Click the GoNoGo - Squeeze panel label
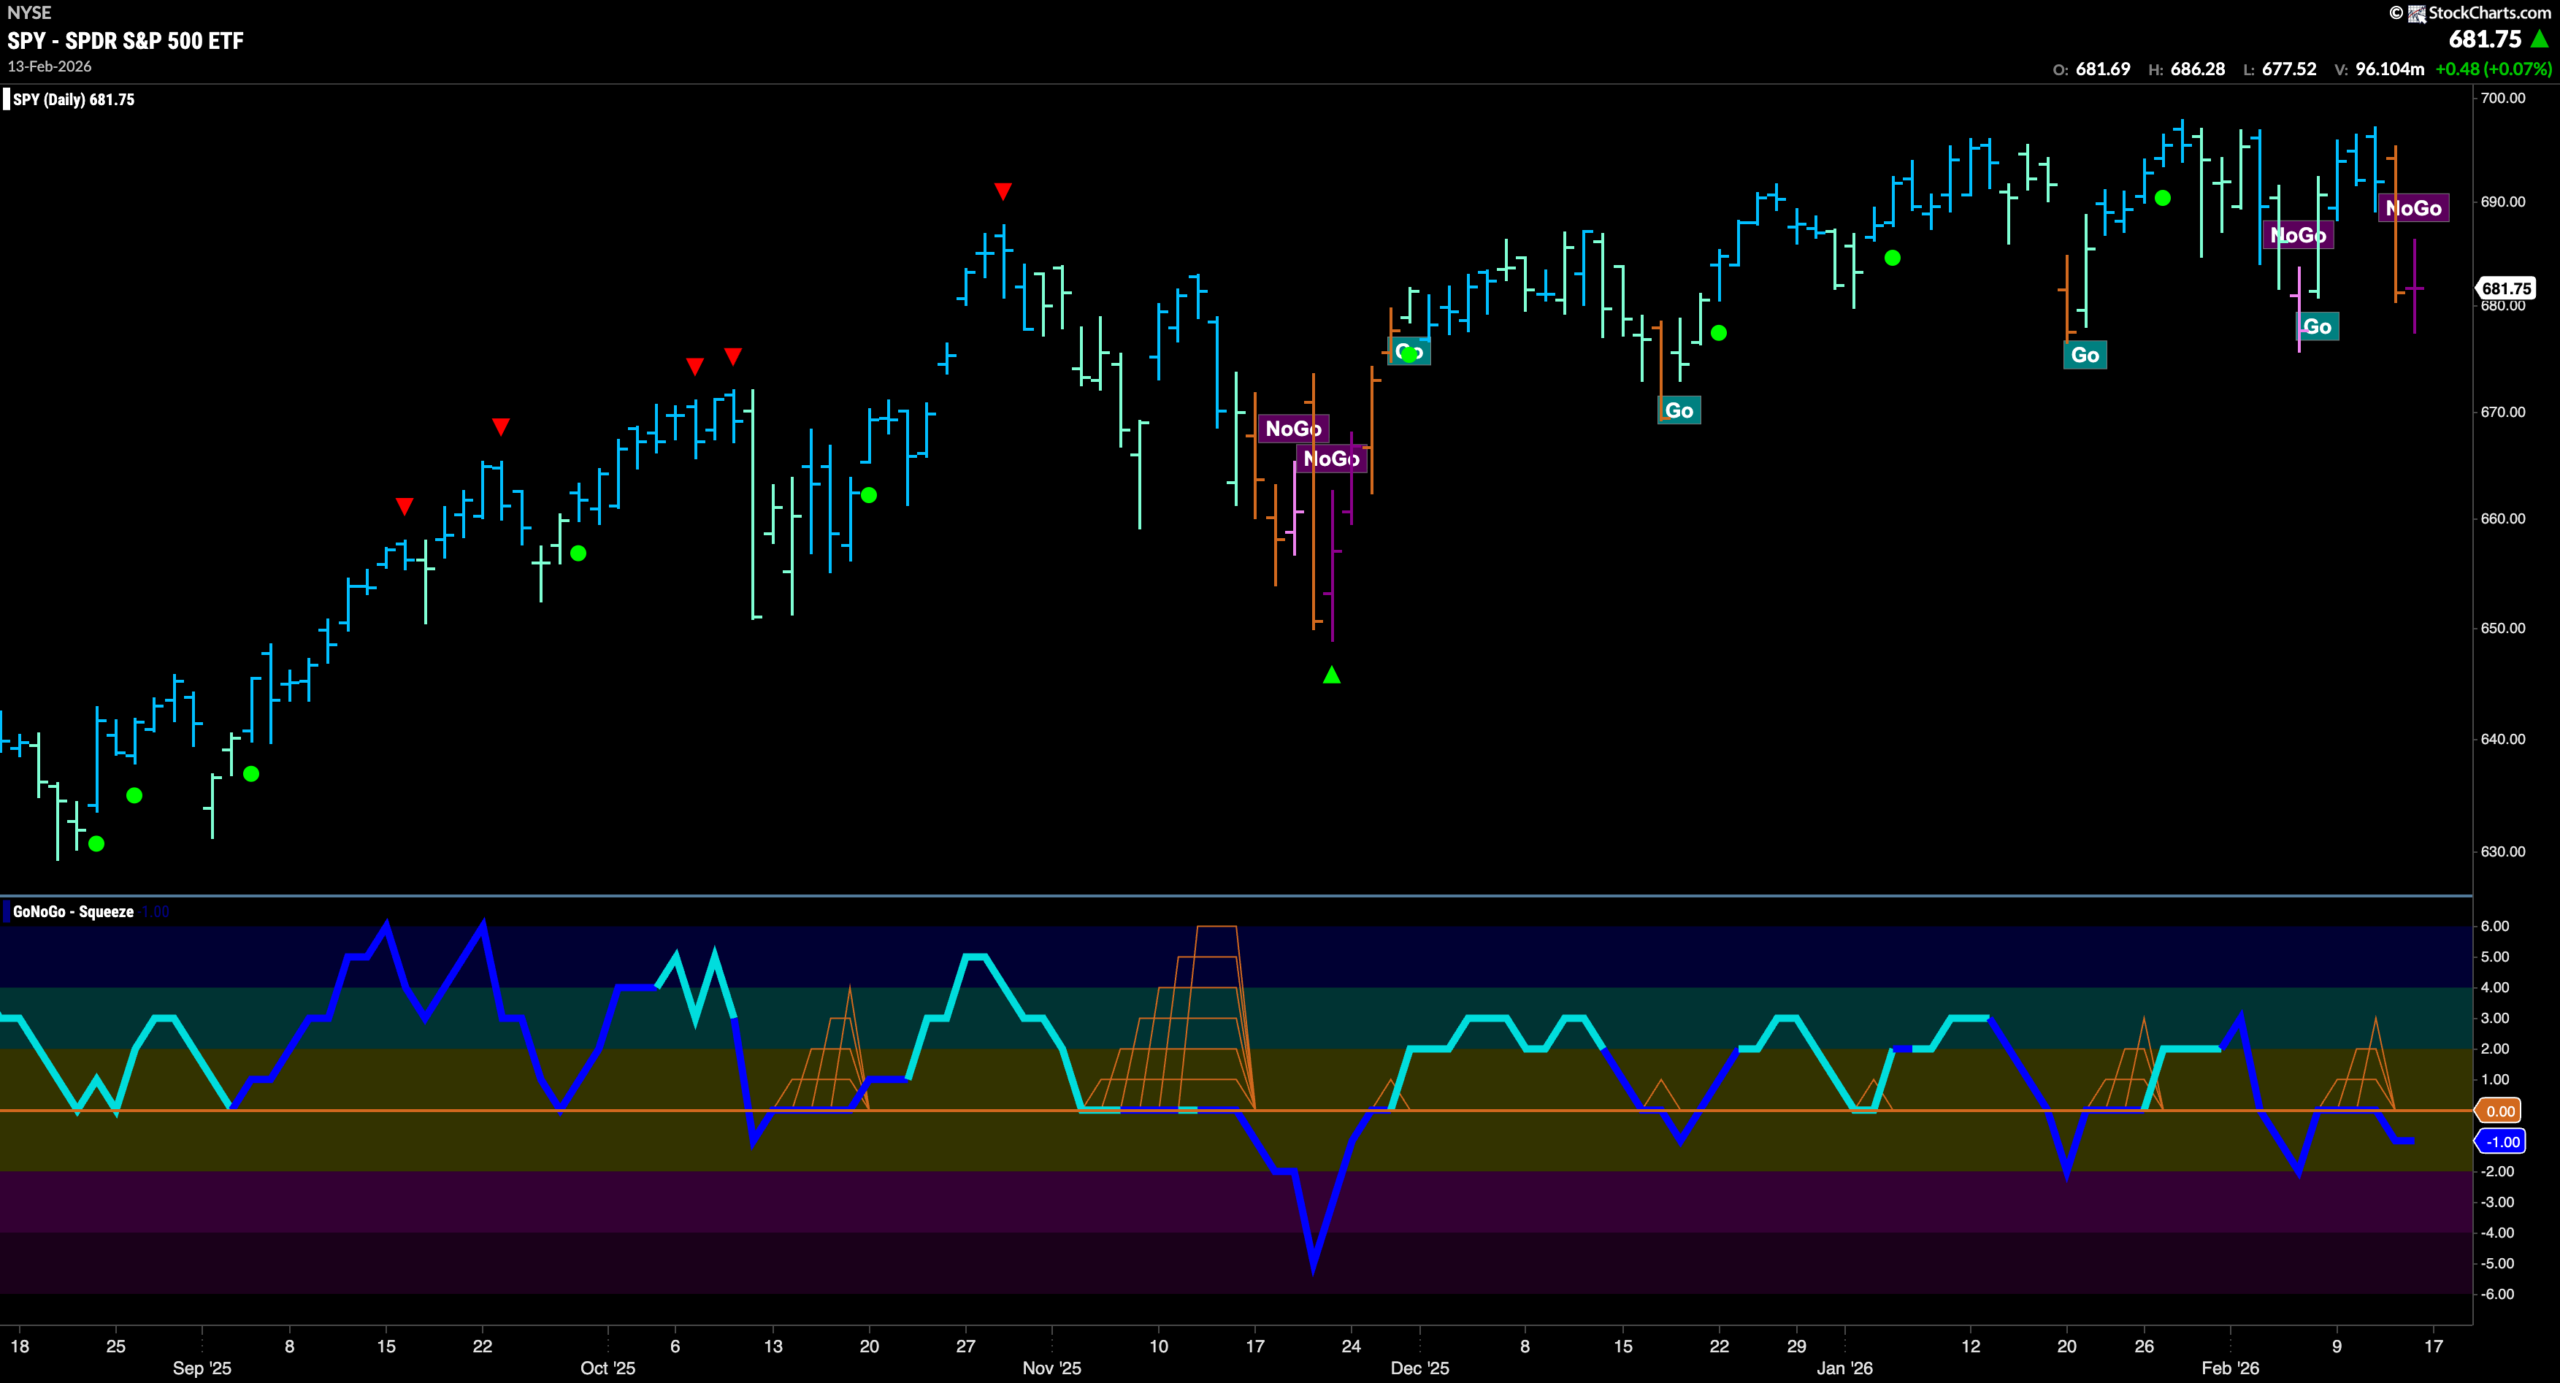 pos(73,911)
